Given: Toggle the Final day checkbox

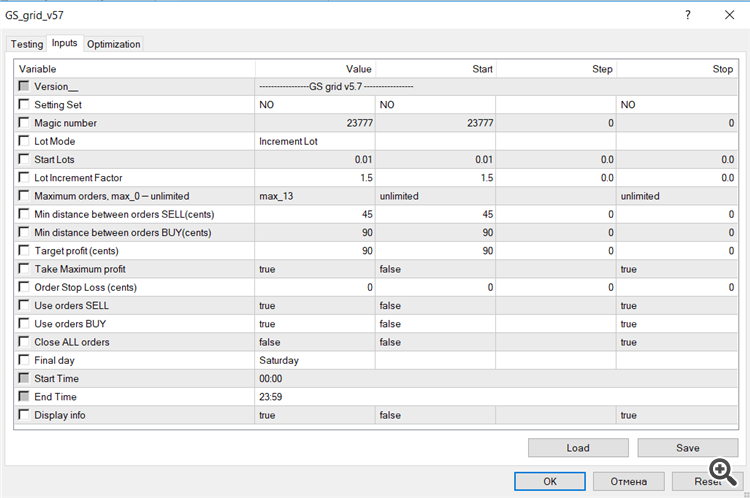Looking at the screenshot, I should pyautogui.click(x=23, y=359).
